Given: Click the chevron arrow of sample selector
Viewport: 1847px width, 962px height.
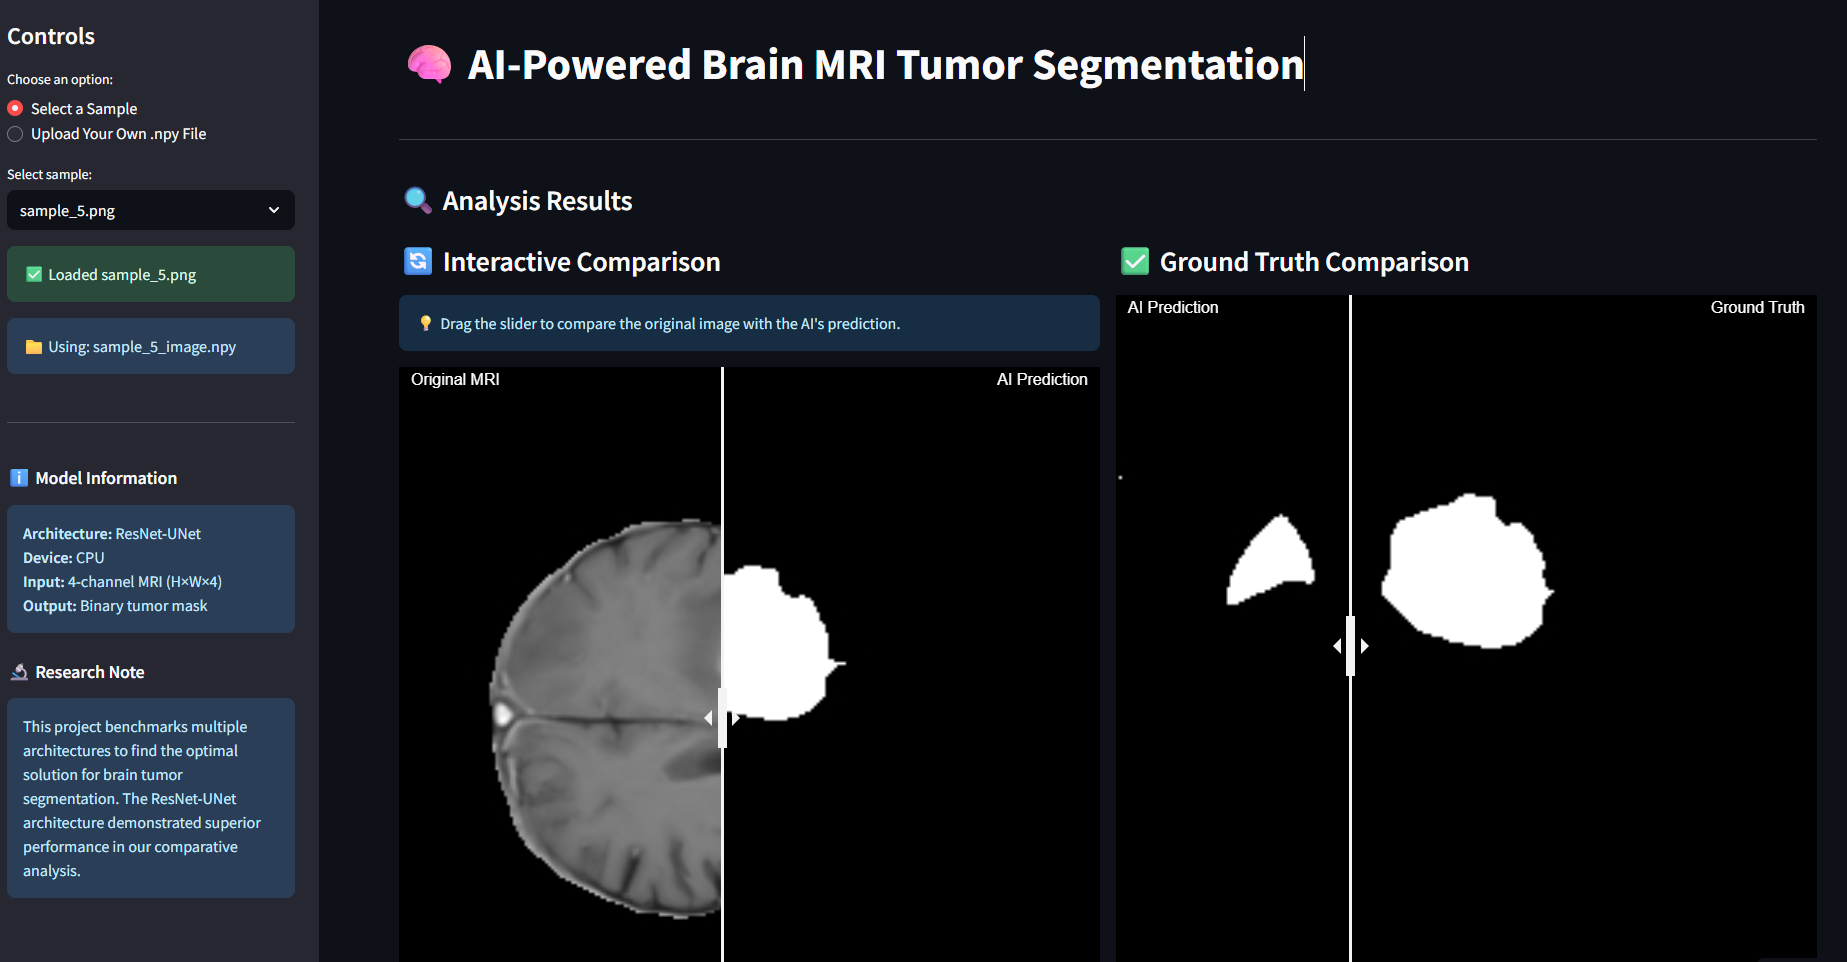Looking at the screenshot, I should (274, 210).
